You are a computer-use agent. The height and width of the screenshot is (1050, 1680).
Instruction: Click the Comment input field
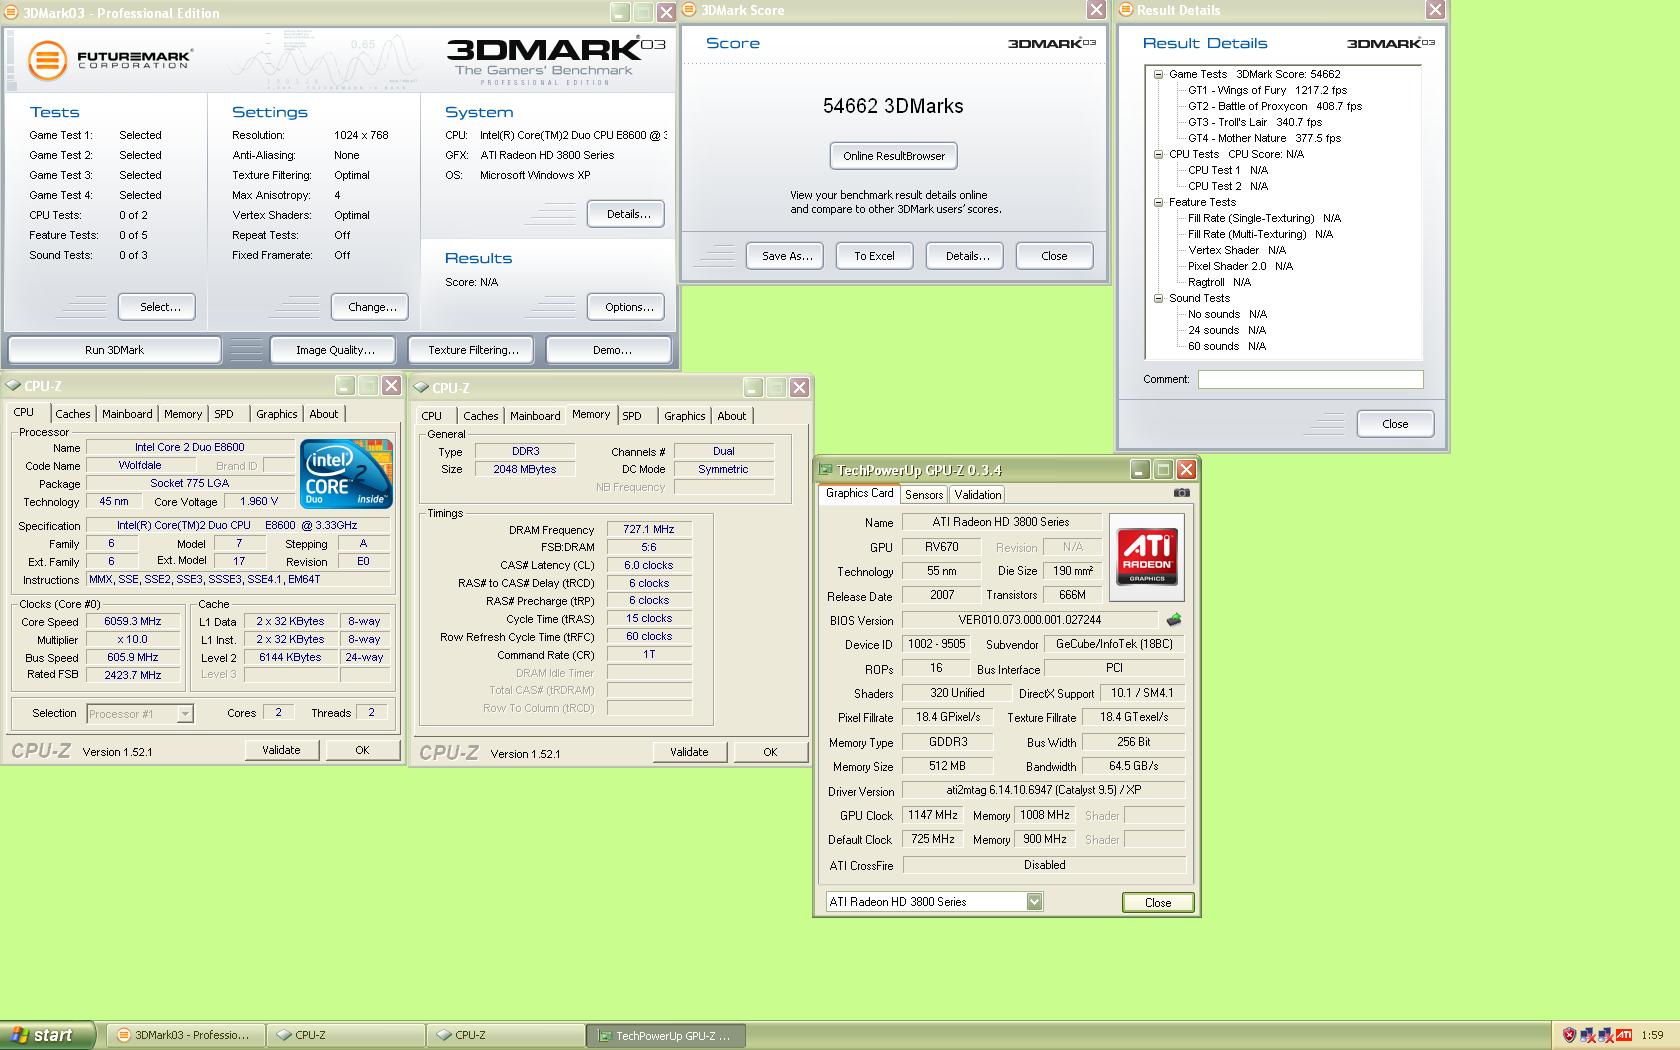pyautogui.click(x=1310, y=380)
